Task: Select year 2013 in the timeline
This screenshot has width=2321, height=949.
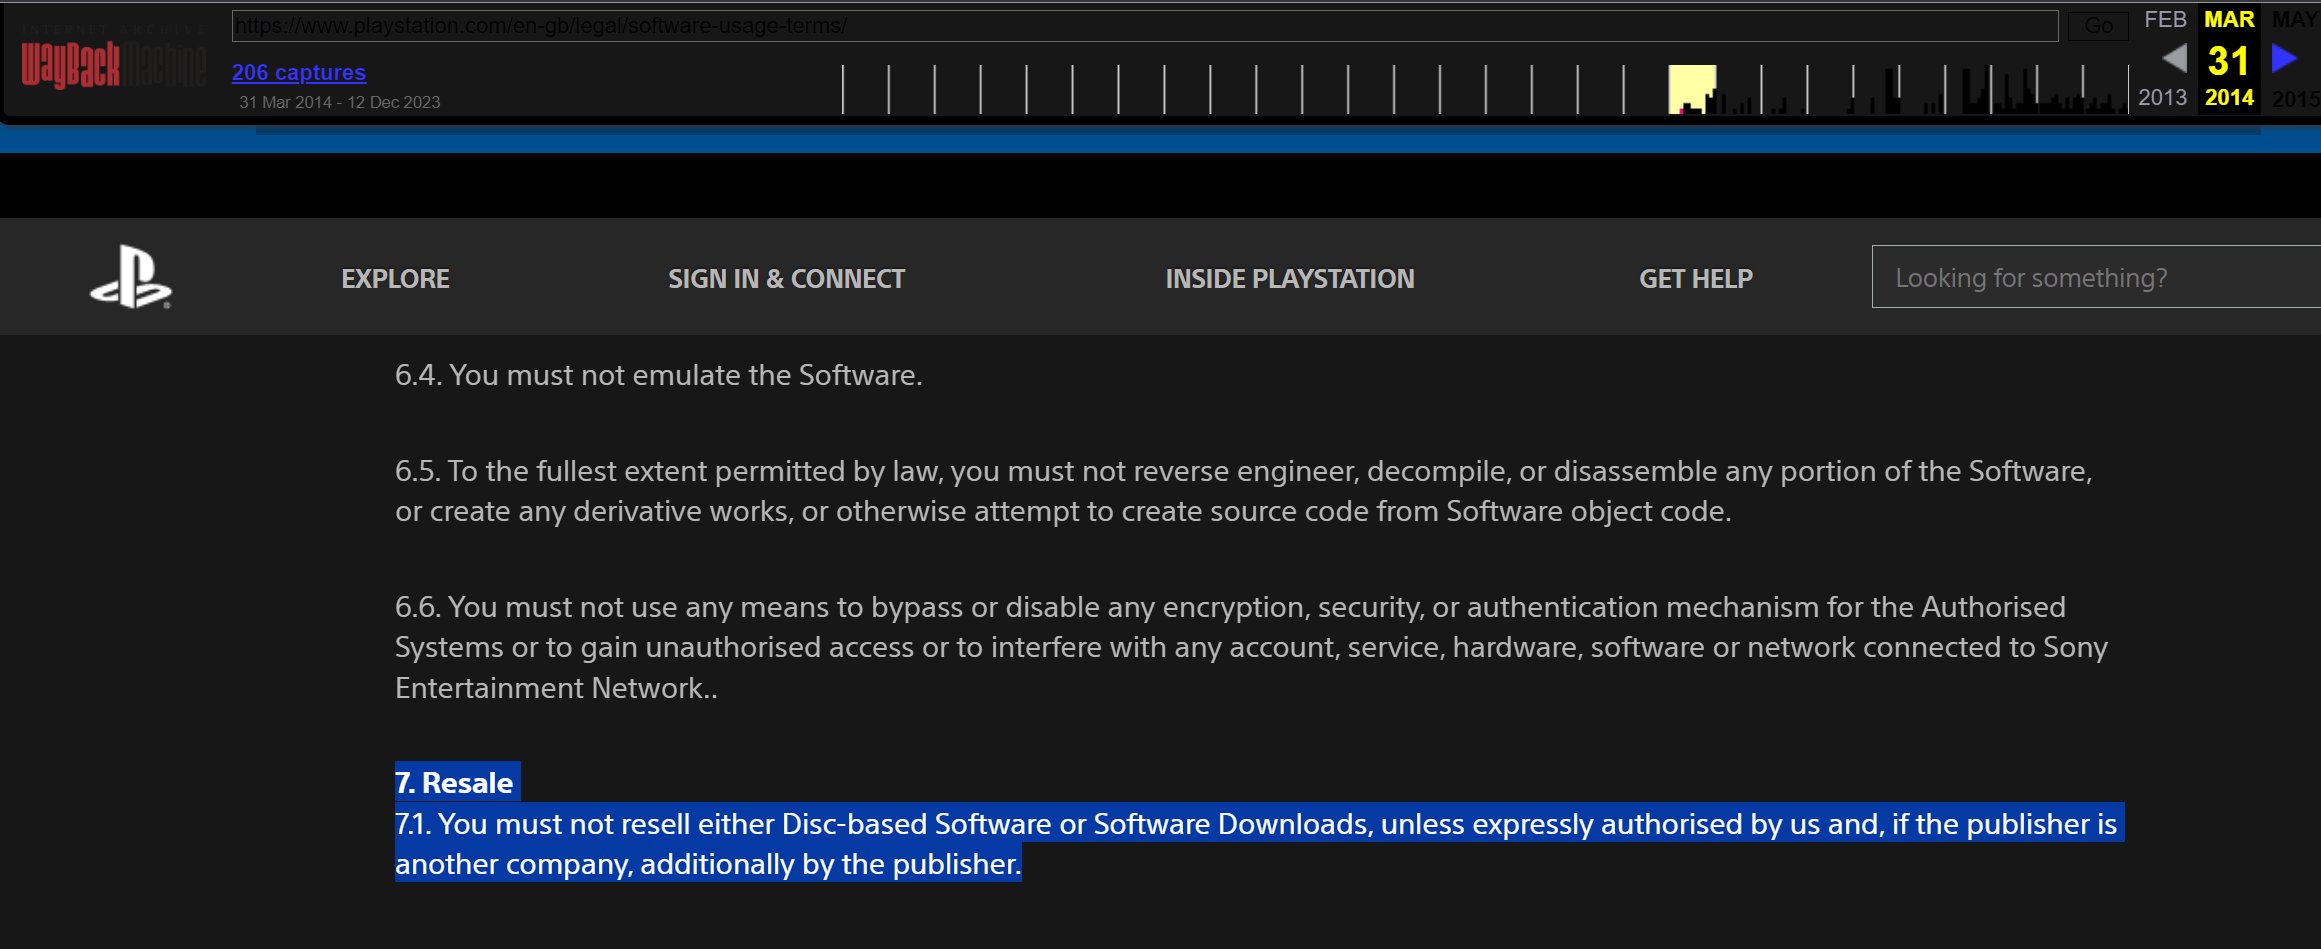Action: pos(2163,98)
